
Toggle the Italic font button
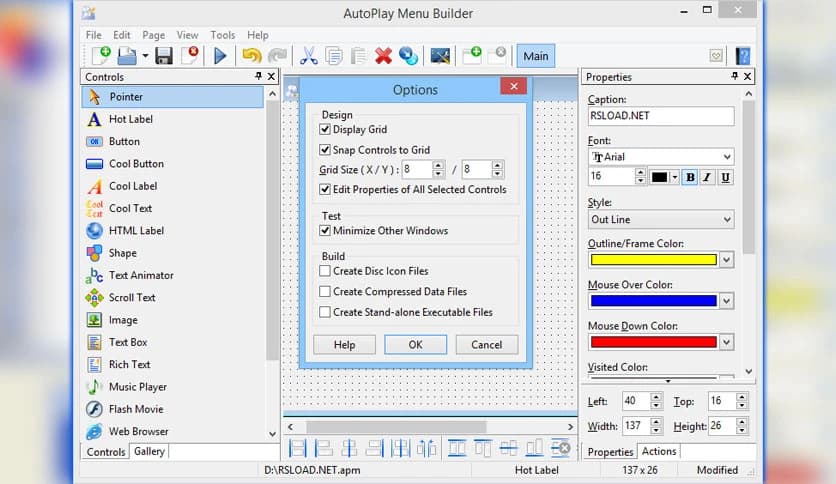(708, 178)
